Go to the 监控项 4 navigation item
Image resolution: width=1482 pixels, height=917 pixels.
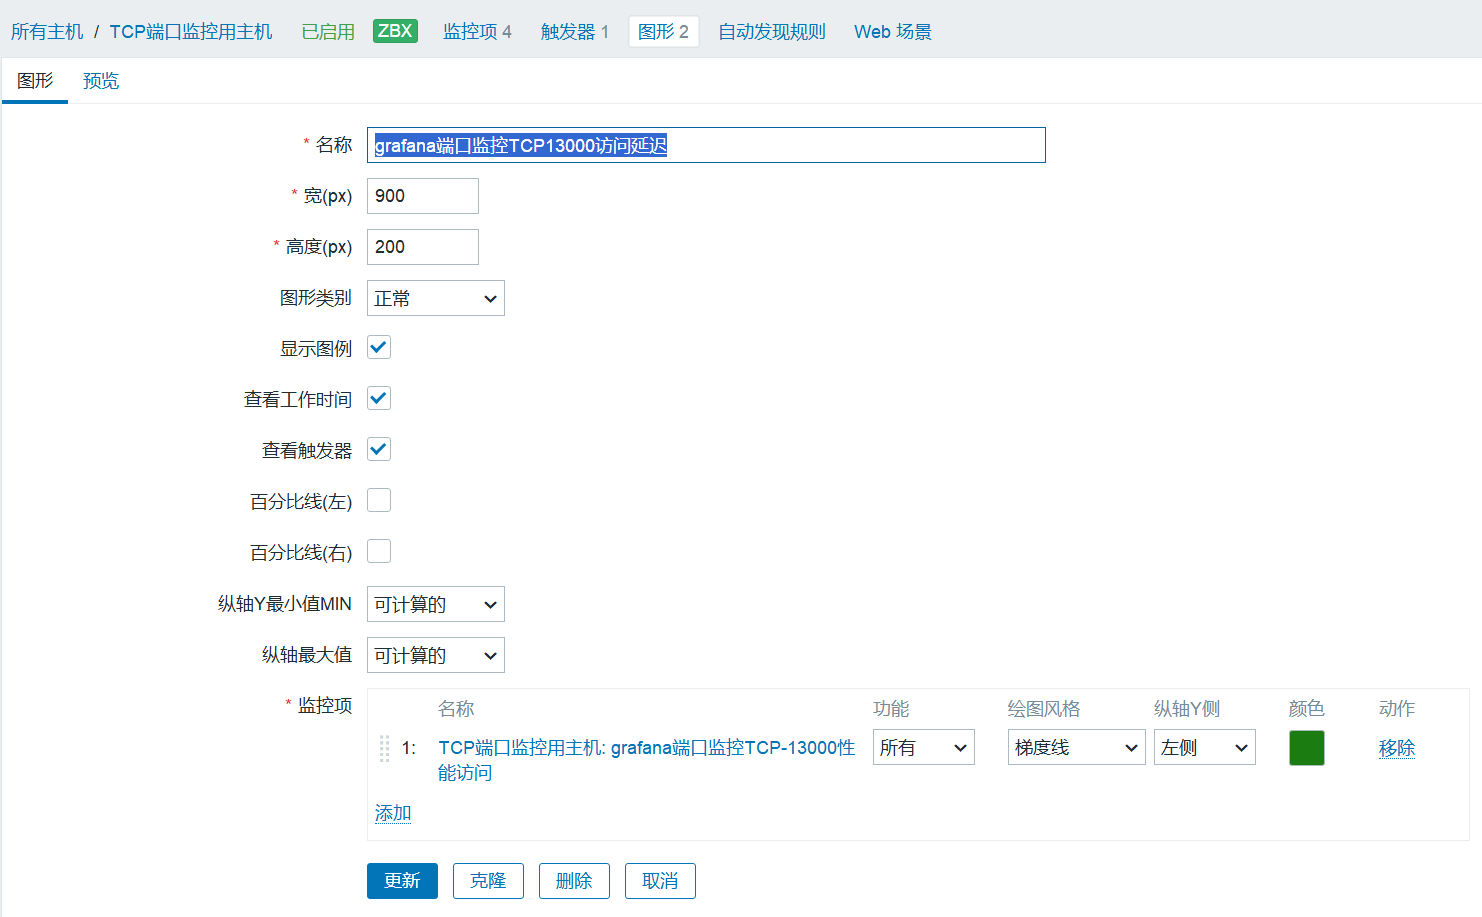click(477, 32)
